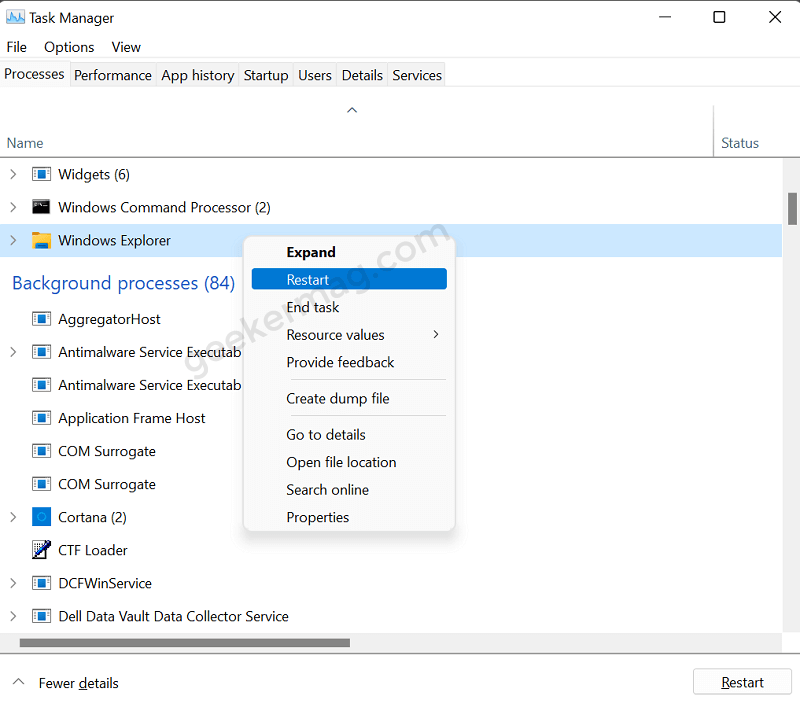
Task: Click the horizontal scrollbar thumb
Action: (185, 643)
